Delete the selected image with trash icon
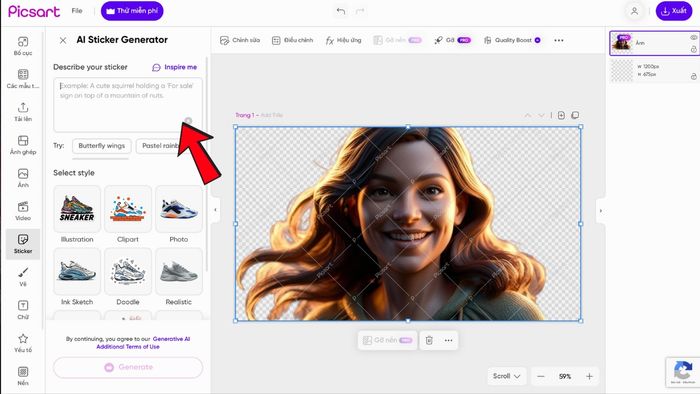This screenshot has height=394, width=700. pos(429,340)
